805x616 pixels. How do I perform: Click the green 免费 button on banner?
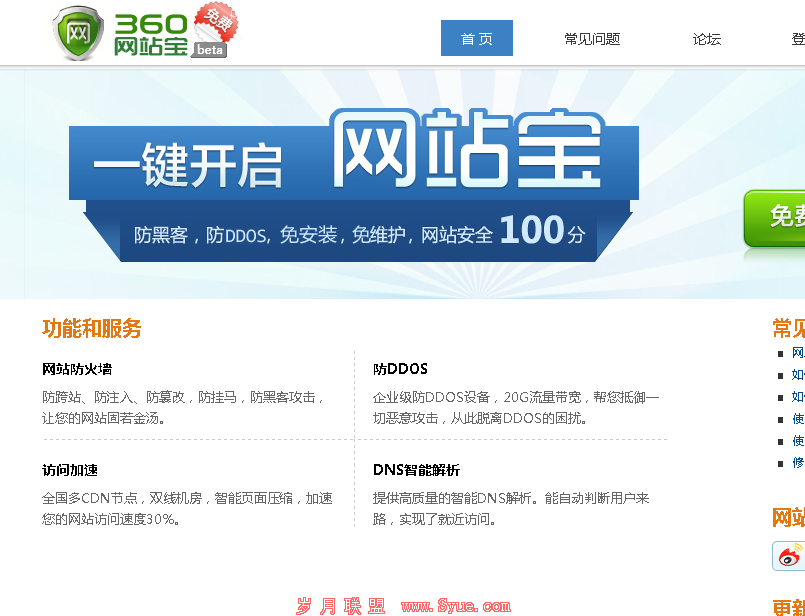775,218
